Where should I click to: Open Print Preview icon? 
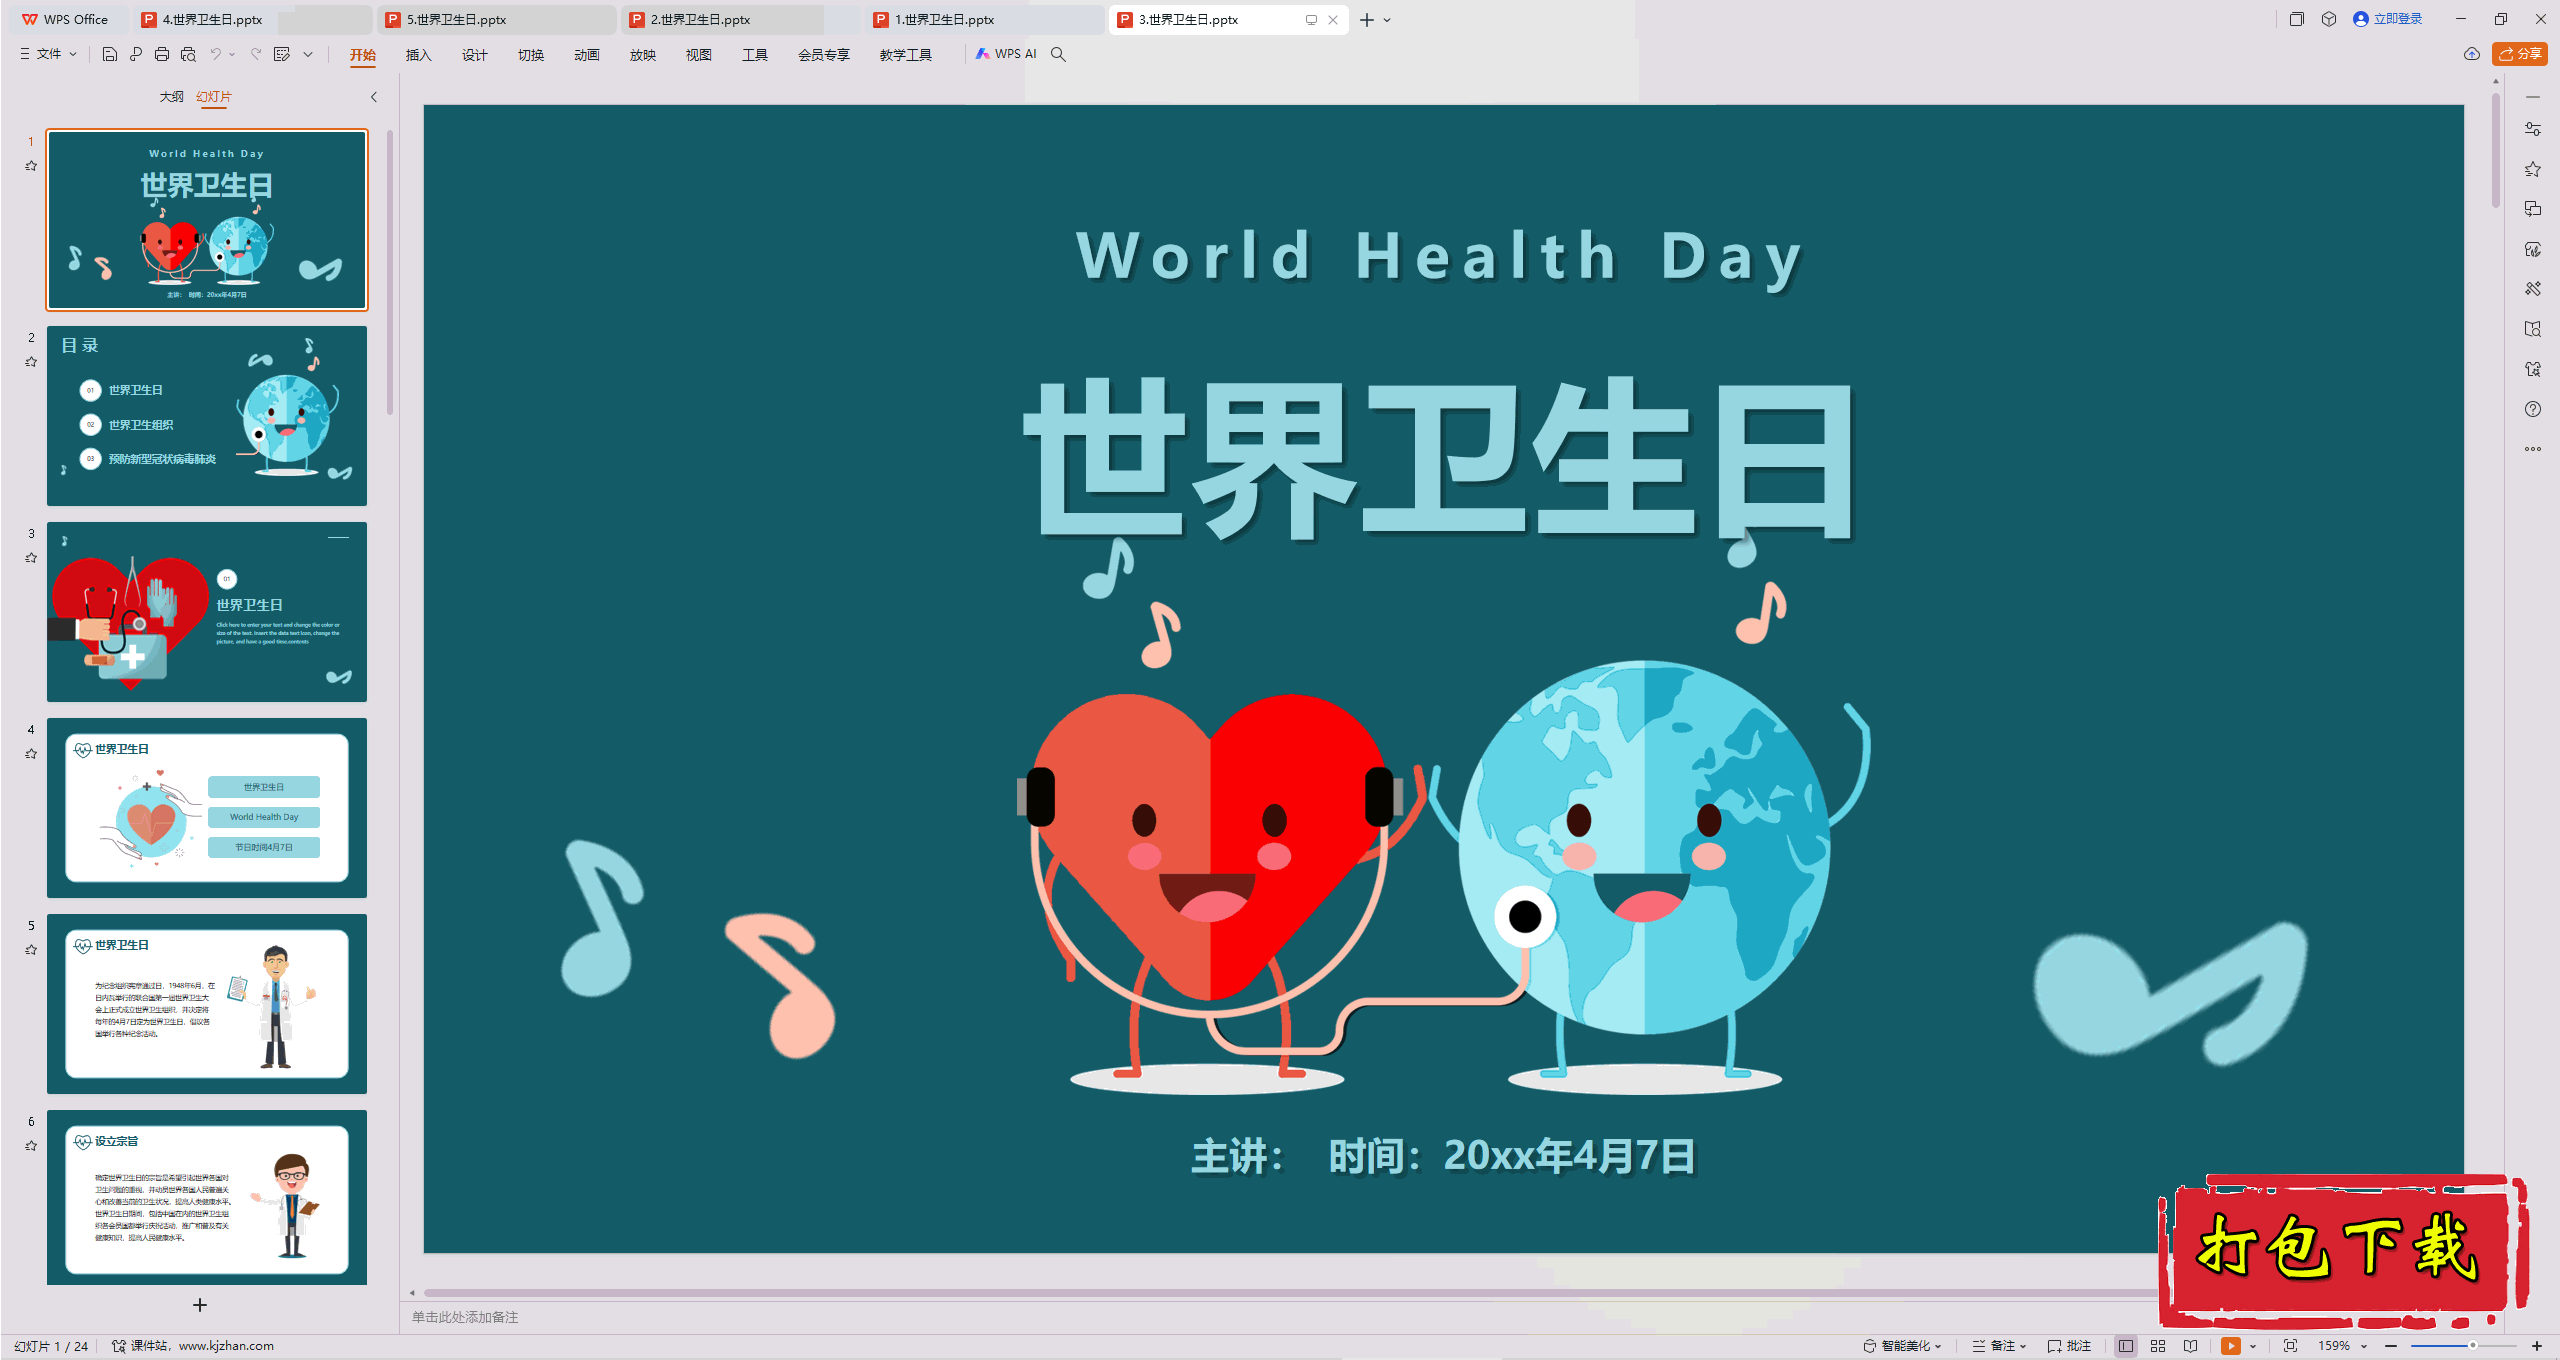point(188,54)
